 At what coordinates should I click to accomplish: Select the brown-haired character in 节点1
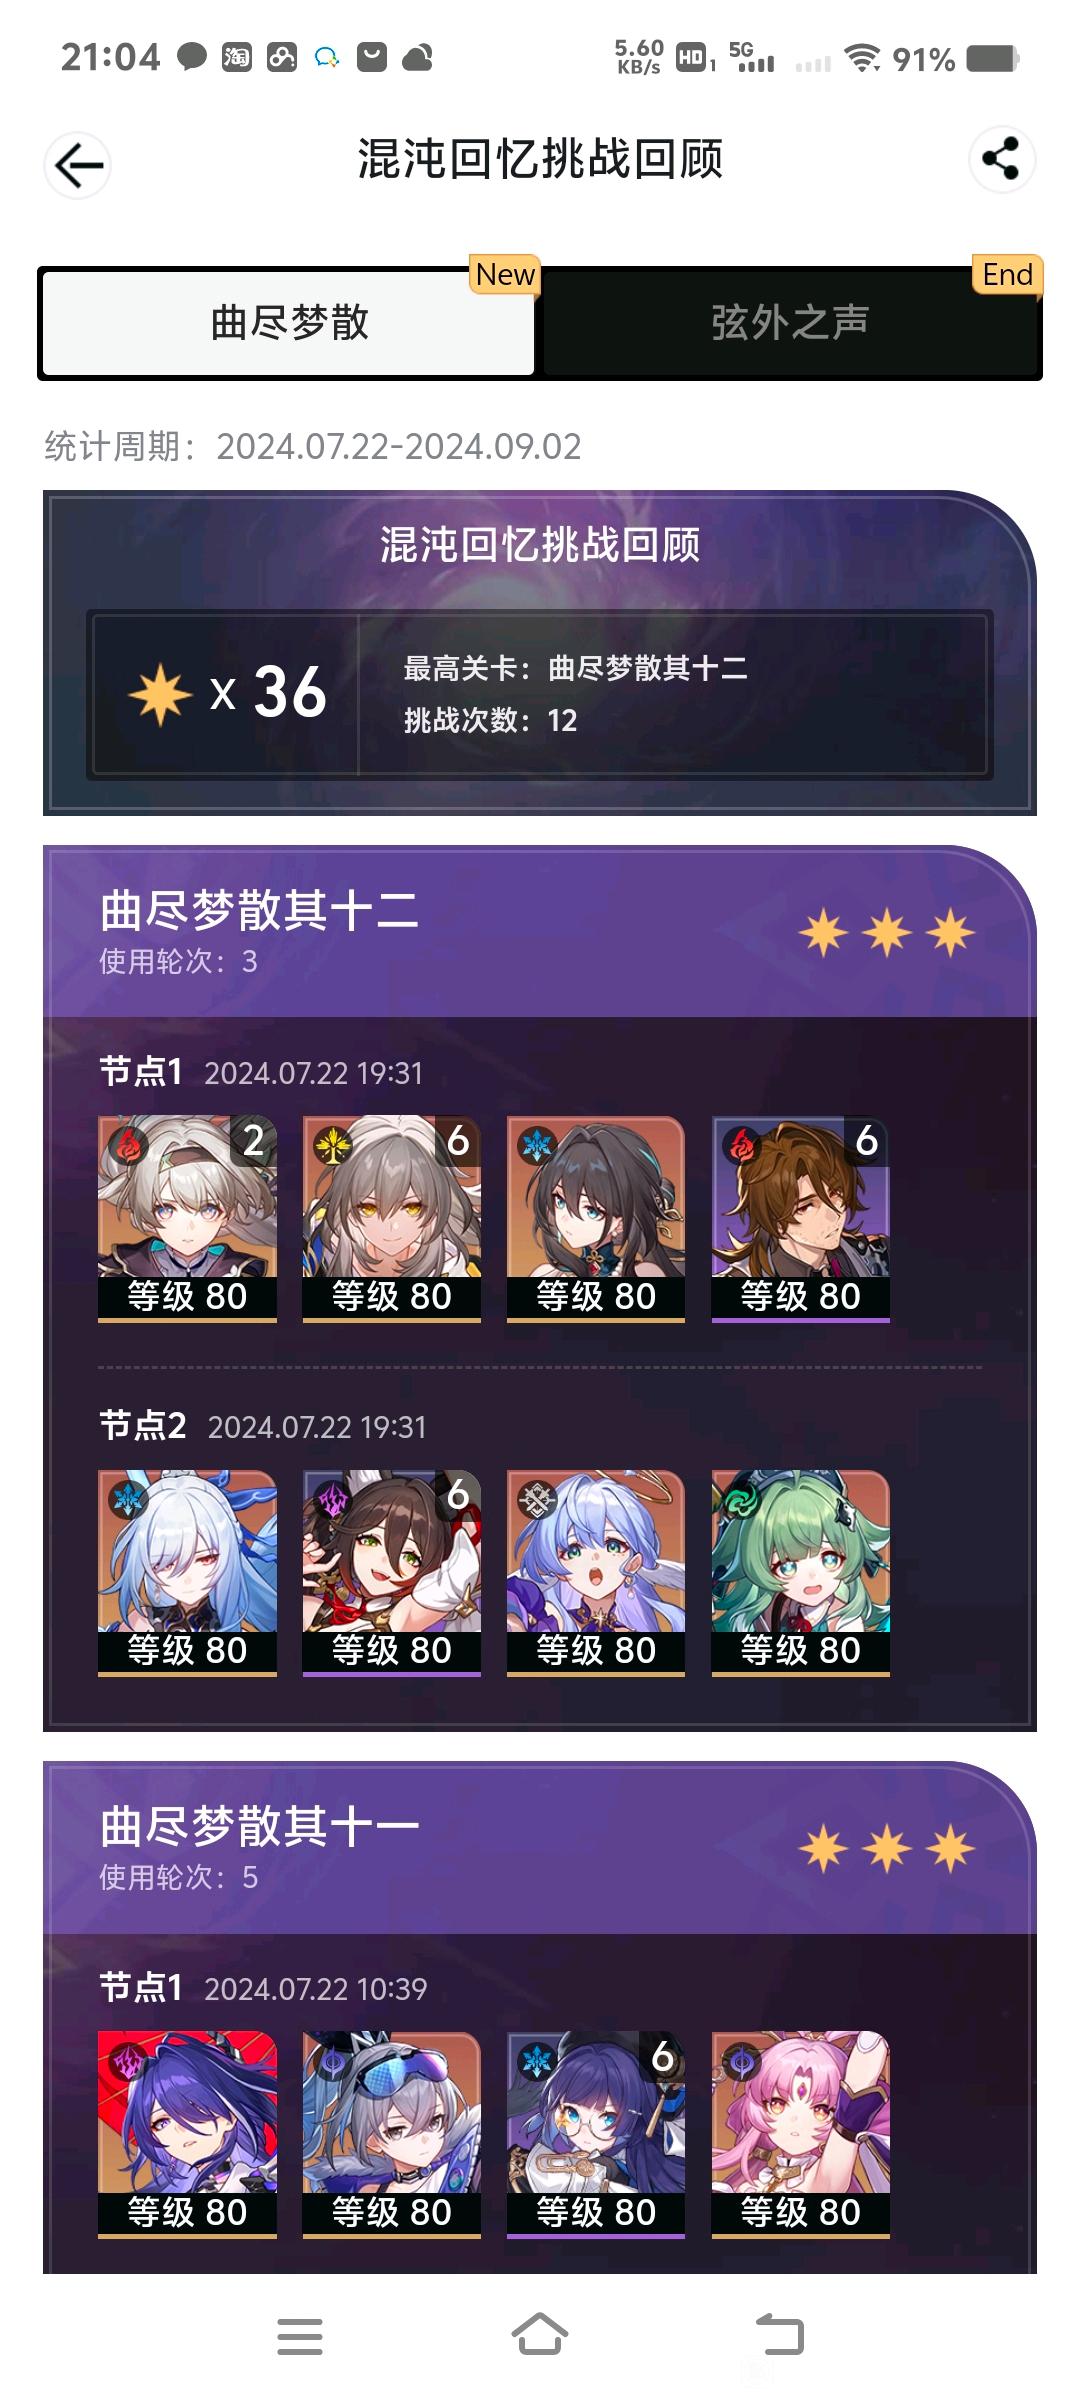click(x=801, y=1219)
